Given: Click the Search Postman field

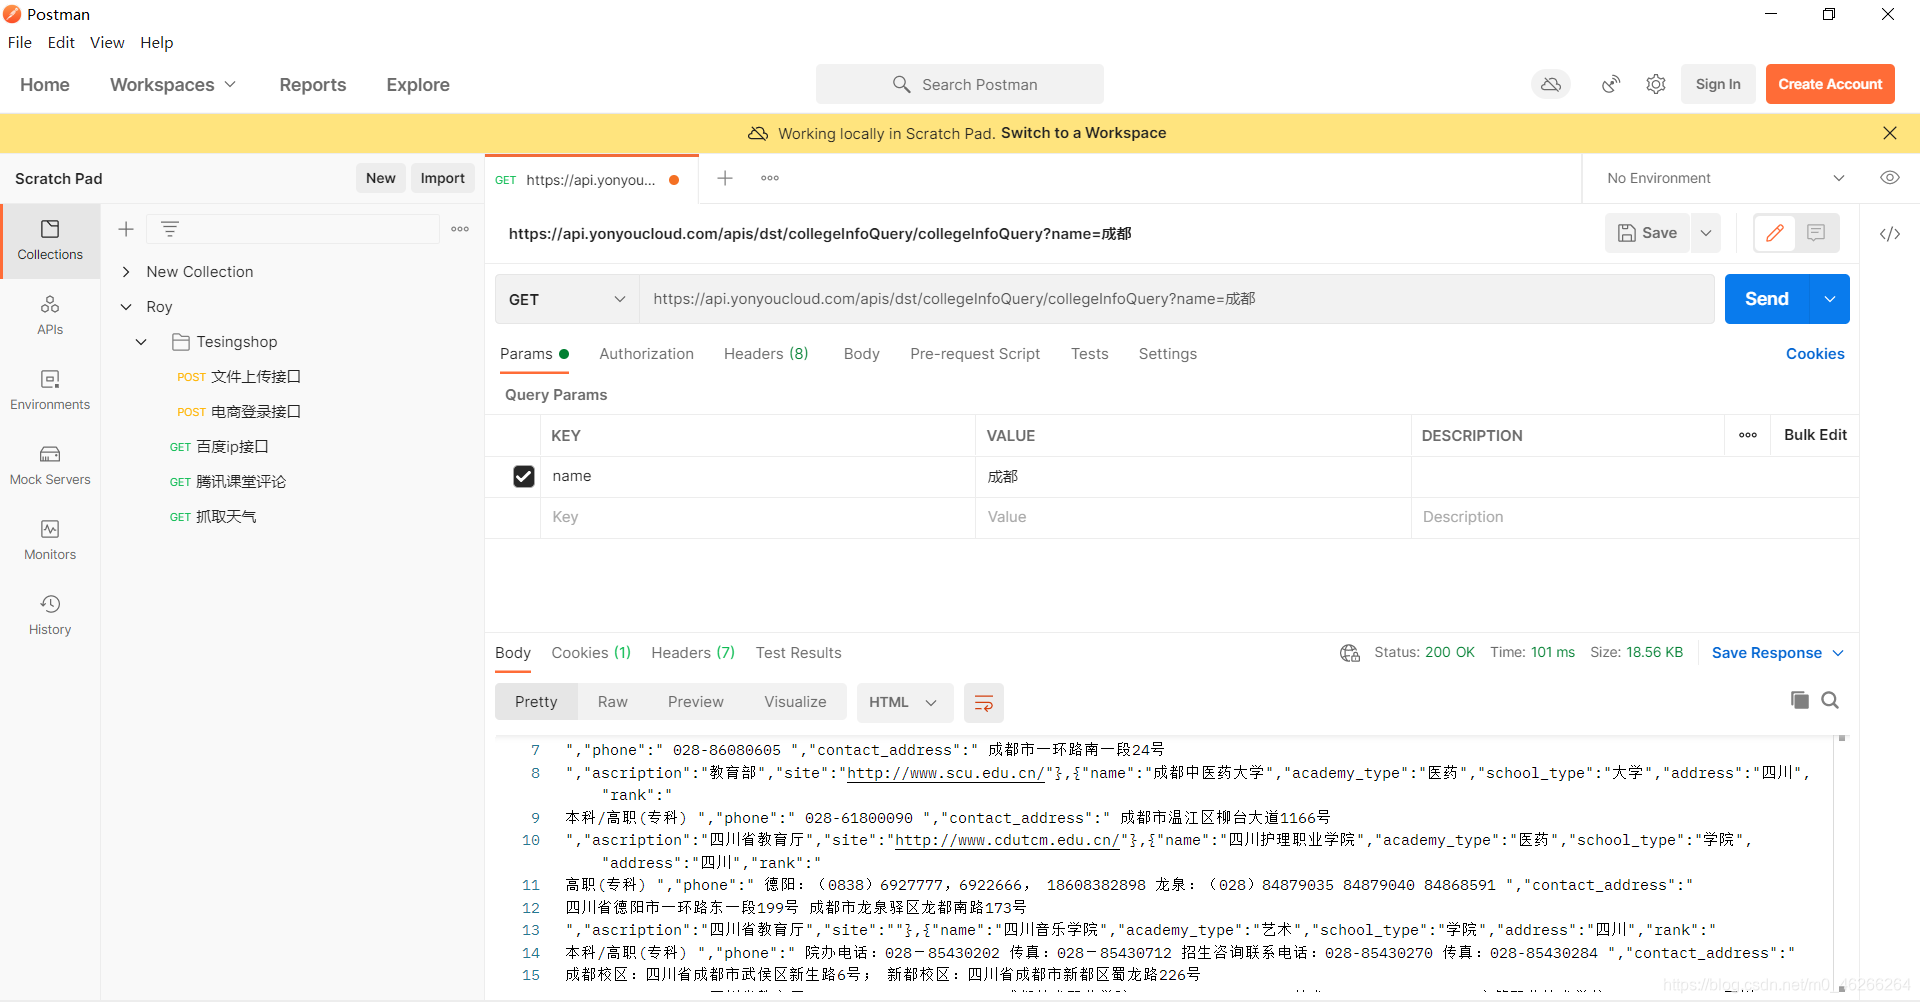Looking at the screenshot, I should point(960,84).
